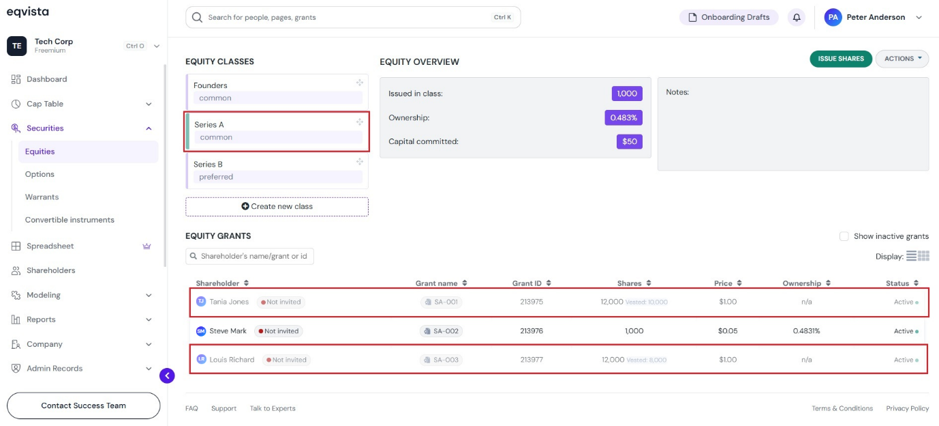Open Dashboard in the sidebar
Viewport: 939px width, 426px height.
tap(47, 79)
